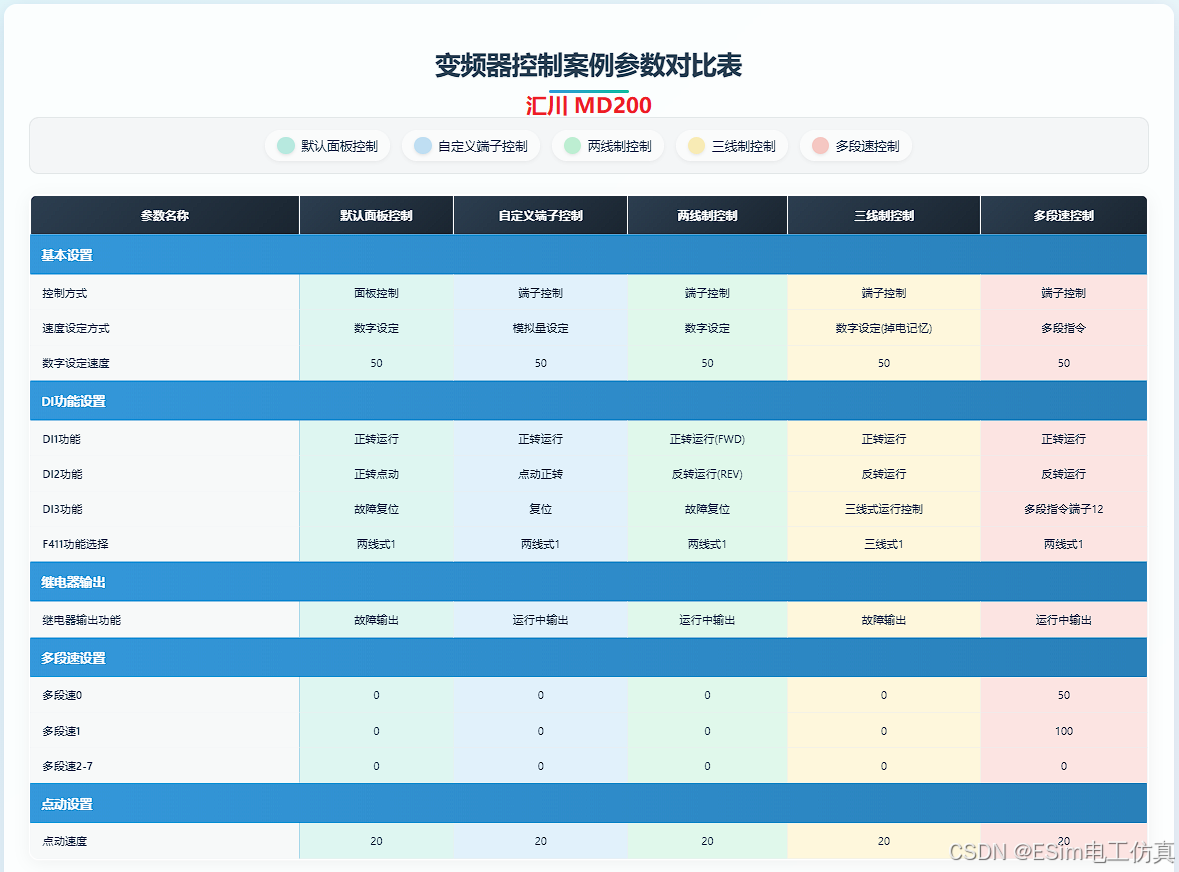Image resolution: width=1179 pixels, height=872 pixels.
Task: Click the 多段速2-7 row label
Action: 68,766
